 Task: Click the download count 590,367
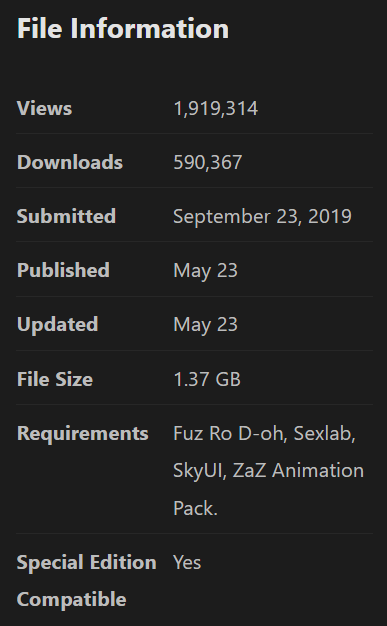tap(208, 162)
